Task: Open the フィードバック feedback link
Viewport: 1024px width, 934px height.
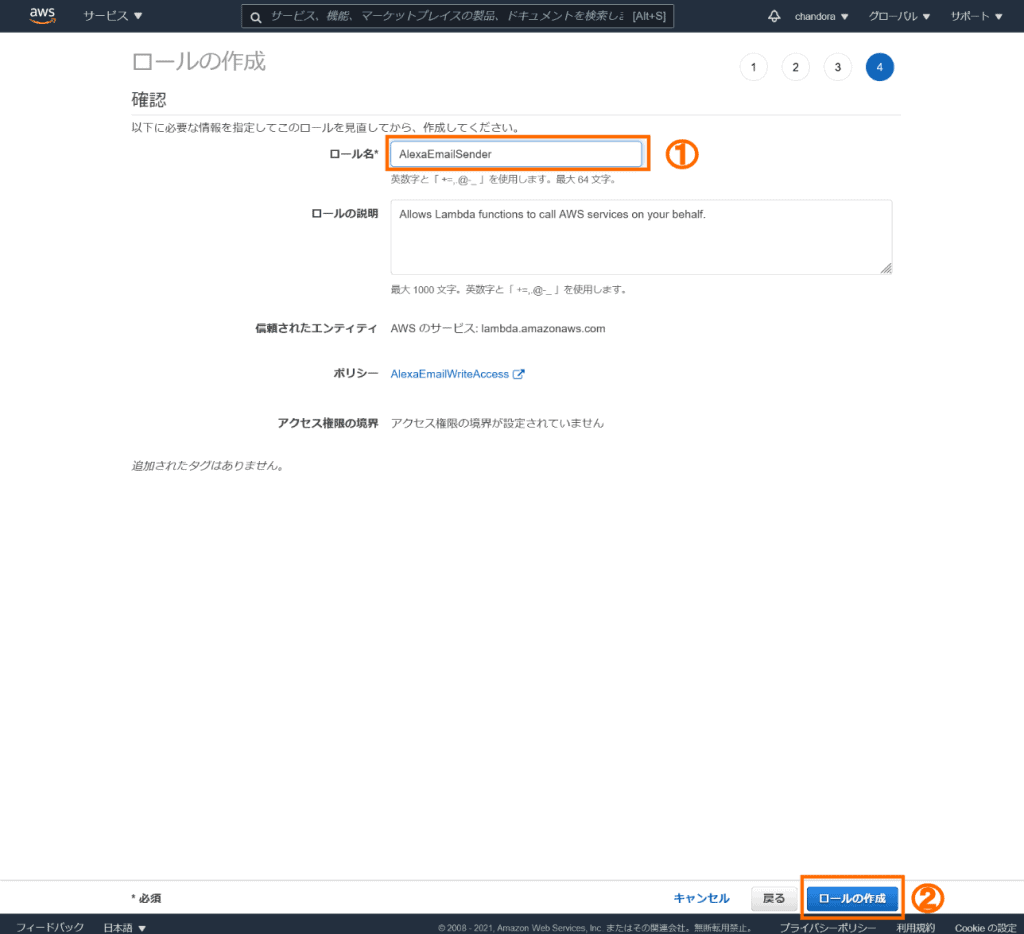Action: (x=50, y=927)
